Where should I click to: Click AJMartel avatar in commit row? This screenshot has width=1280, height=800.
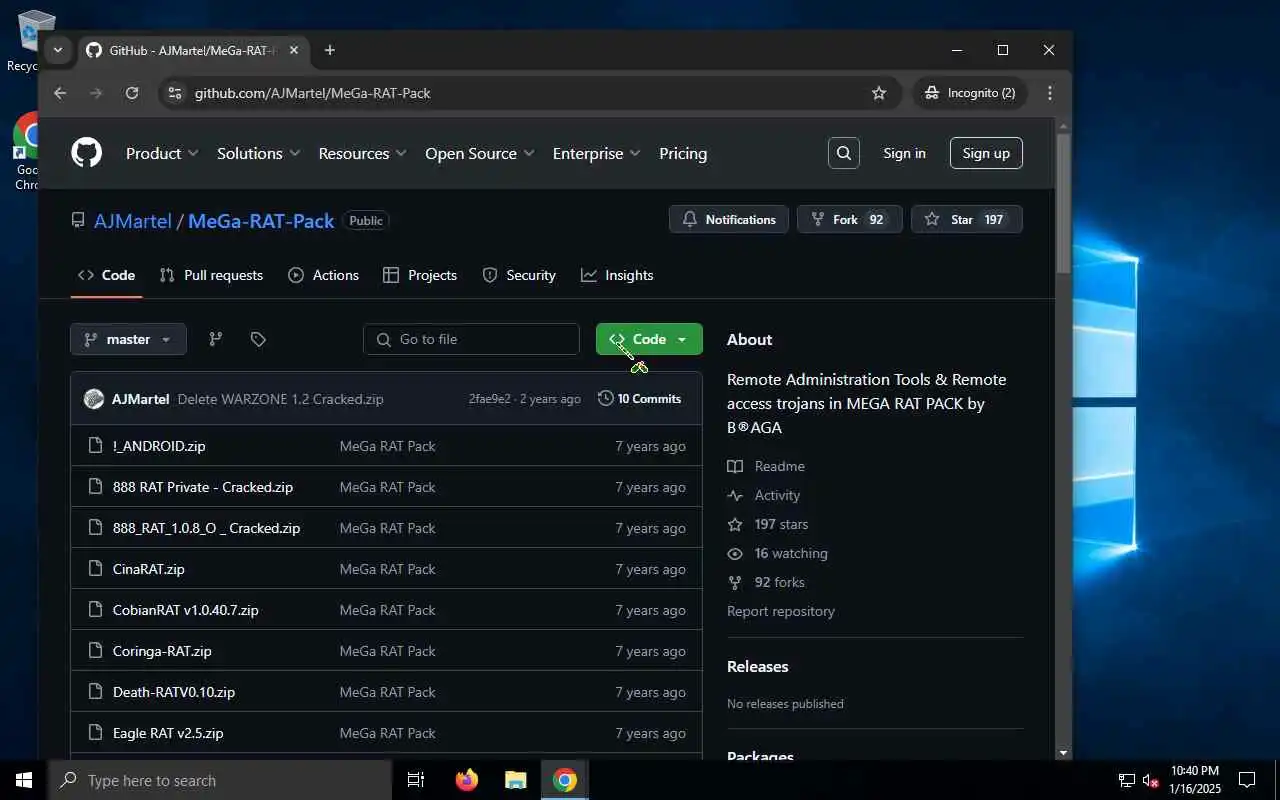[x=94, y=399]
